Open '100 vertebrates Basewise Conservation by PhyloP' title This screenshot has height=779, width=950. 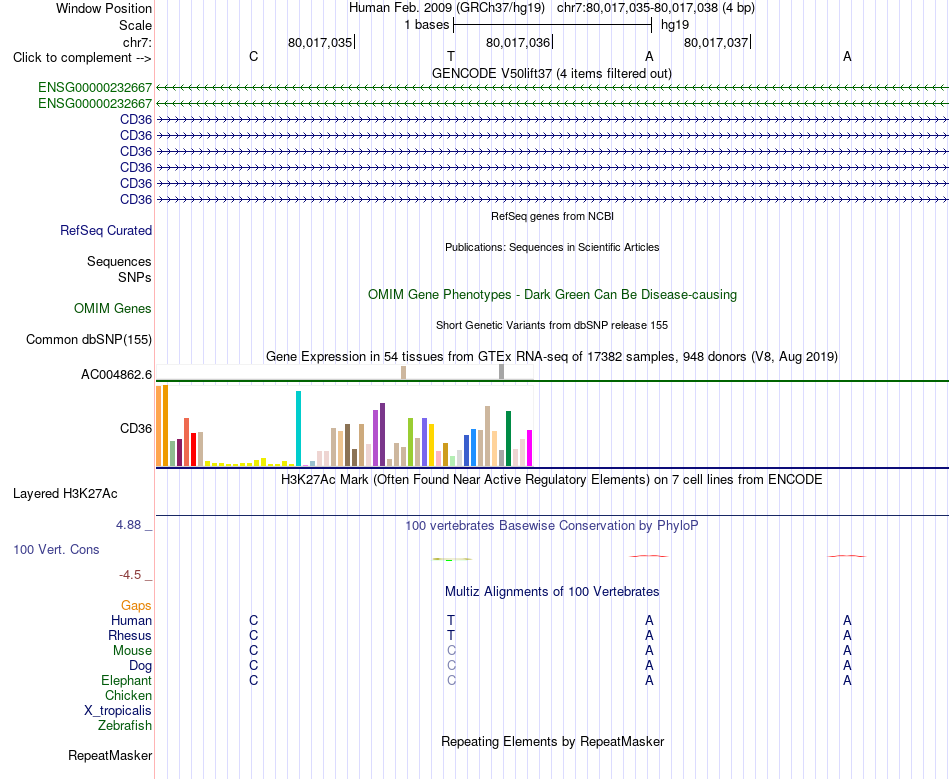tap(552, 525)
